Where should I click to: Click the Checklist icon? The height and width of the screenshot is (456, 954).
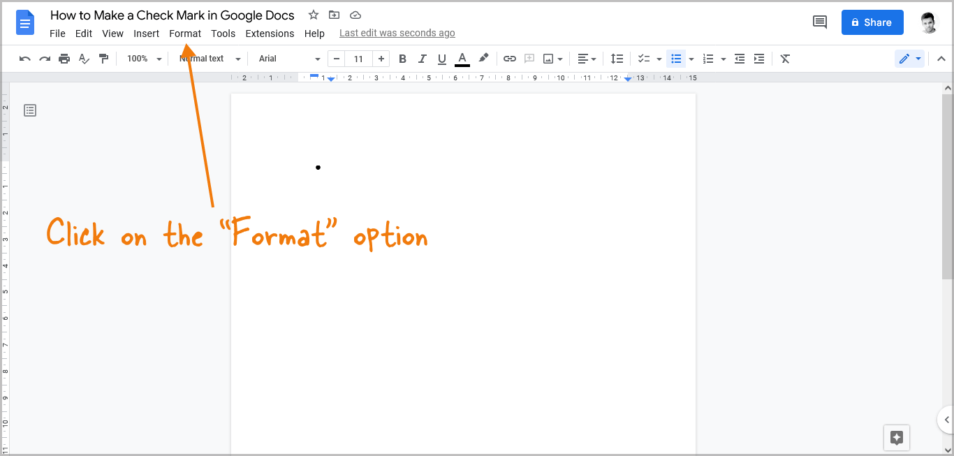coord(644,59)
